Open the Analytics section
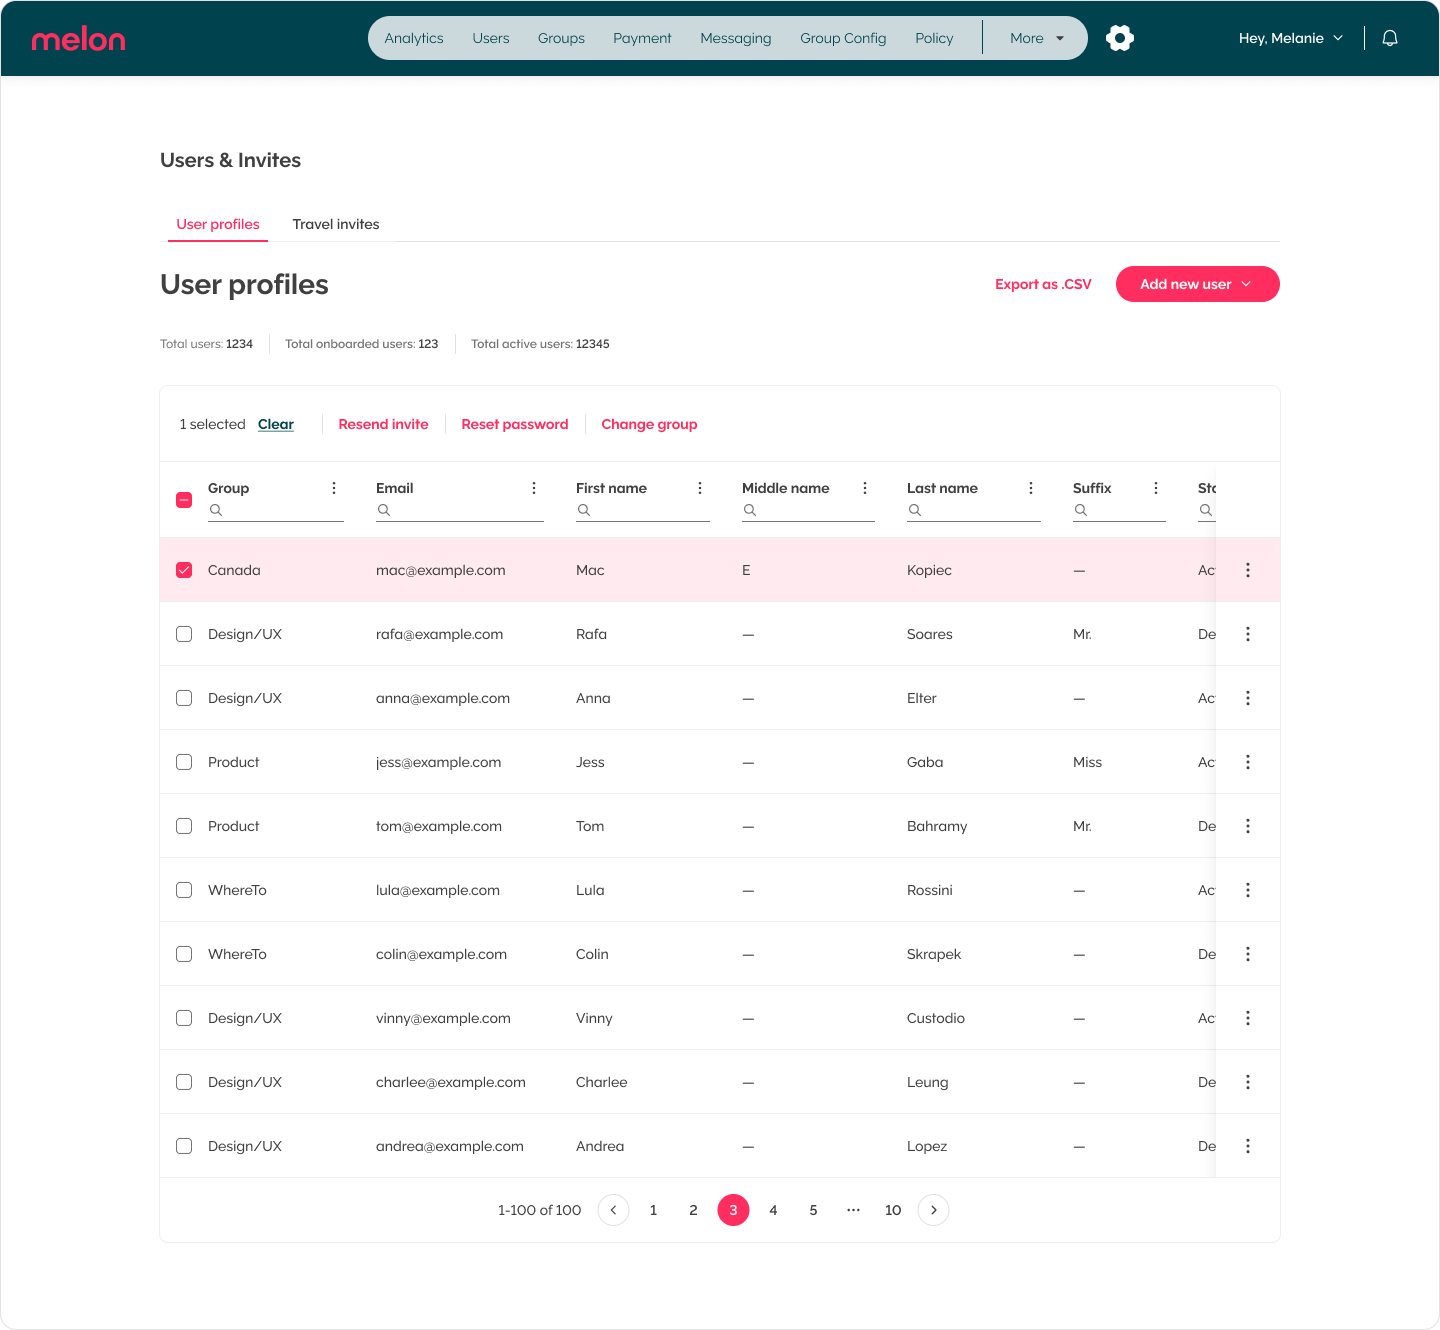Viewport: 1440px width, 1330px height. point(414,38)
